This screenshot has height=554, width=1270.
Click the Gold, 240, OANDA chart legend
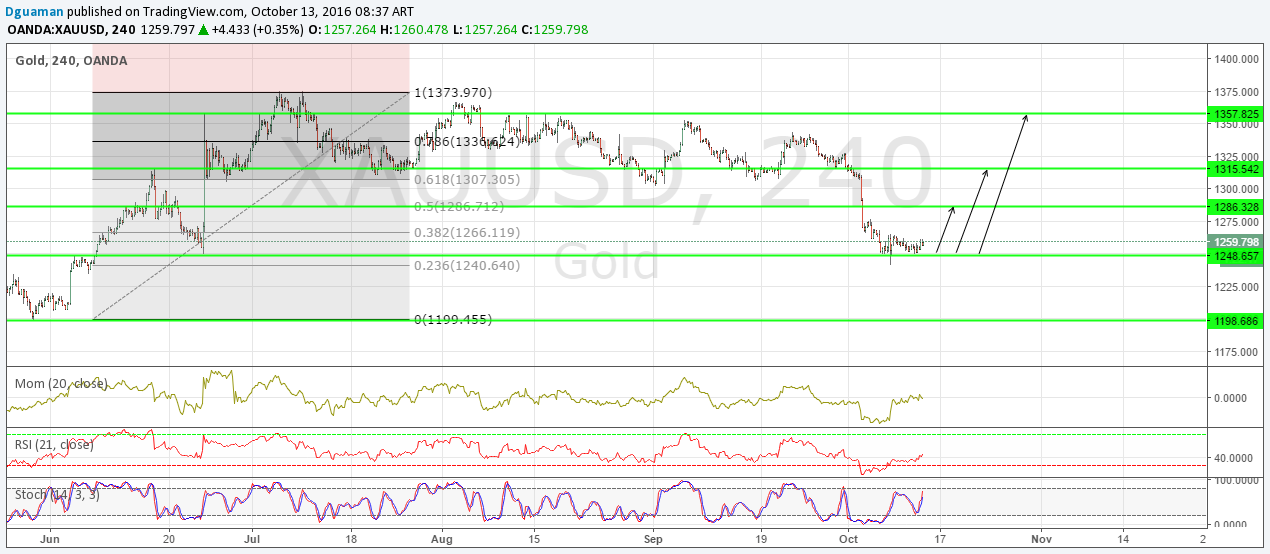tap(71, 60)
